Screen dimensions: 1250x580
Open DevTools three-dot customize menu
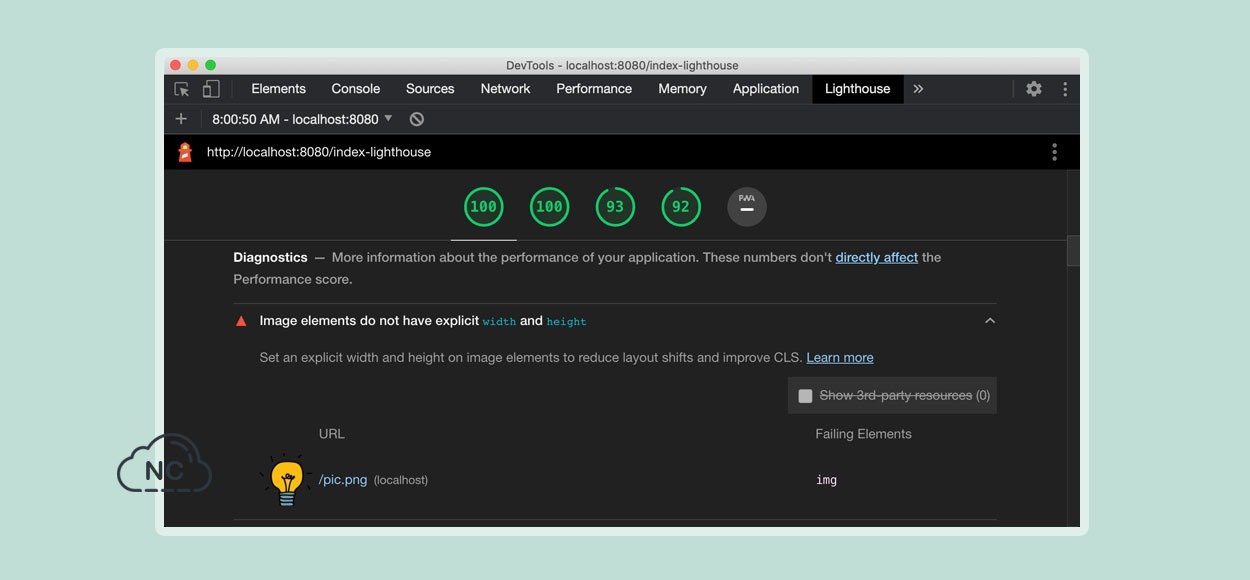[1065, 89]
